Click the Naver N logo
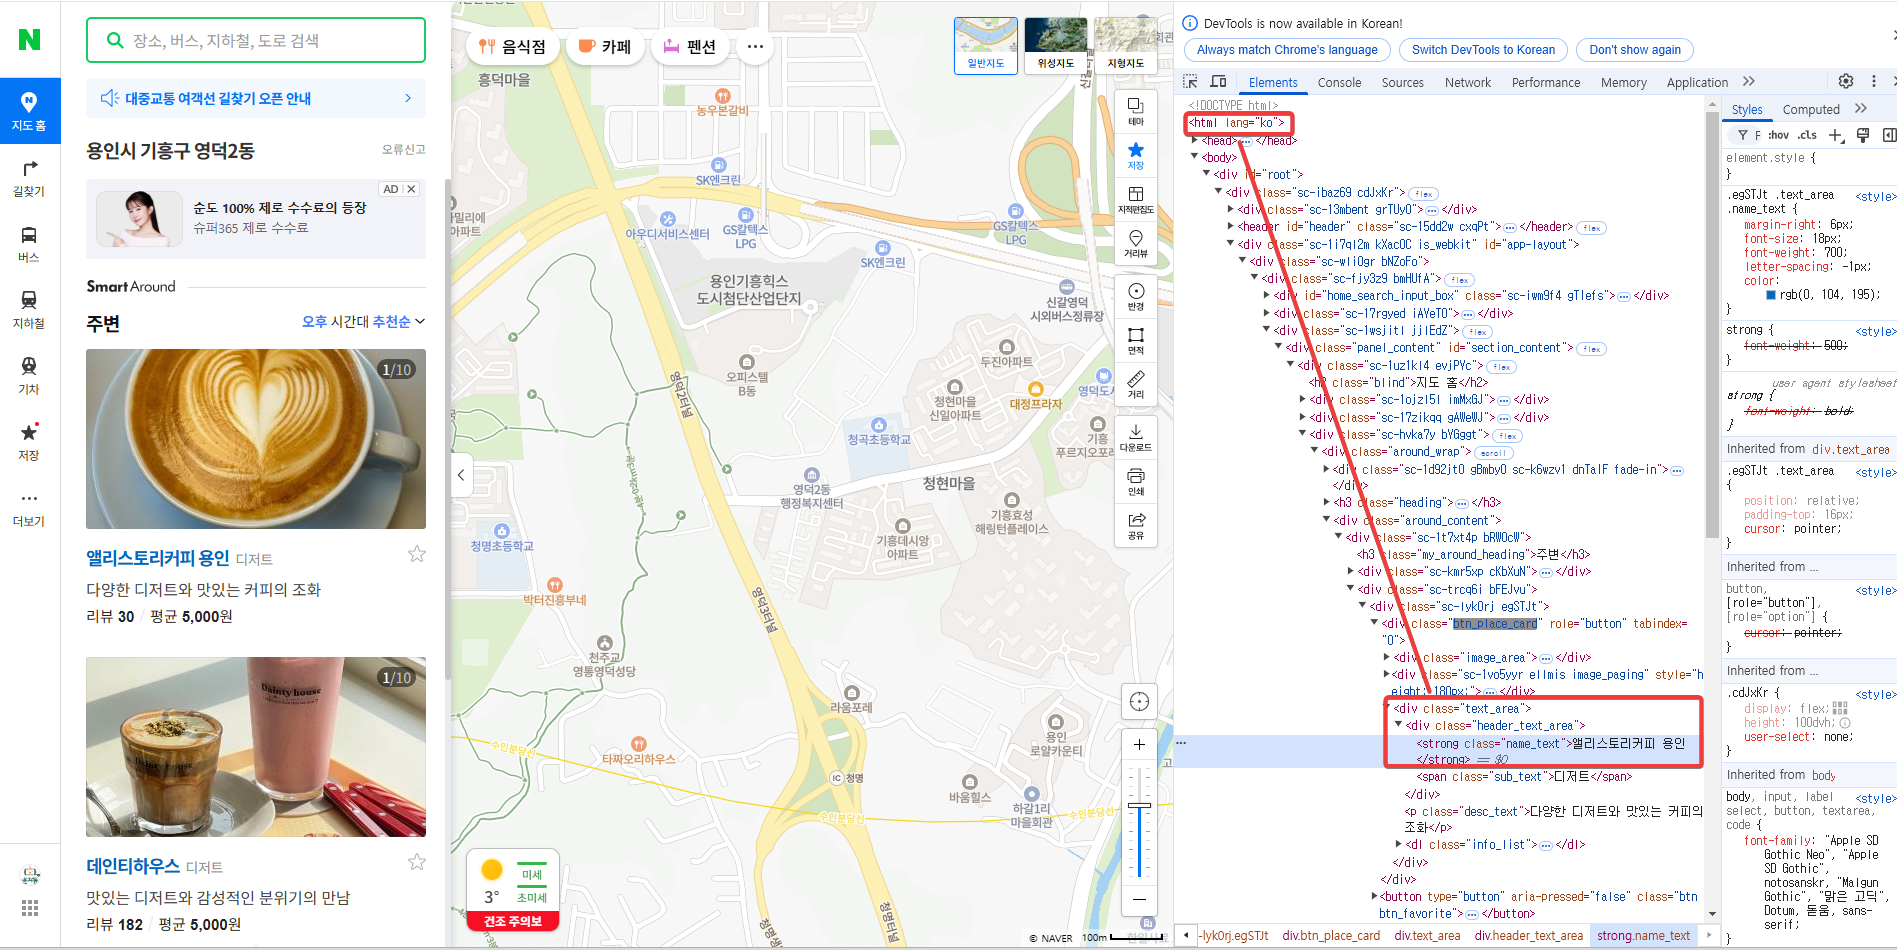Image resolution: width=1897 pixels, height=950 pixels. (x=29, y=39)
